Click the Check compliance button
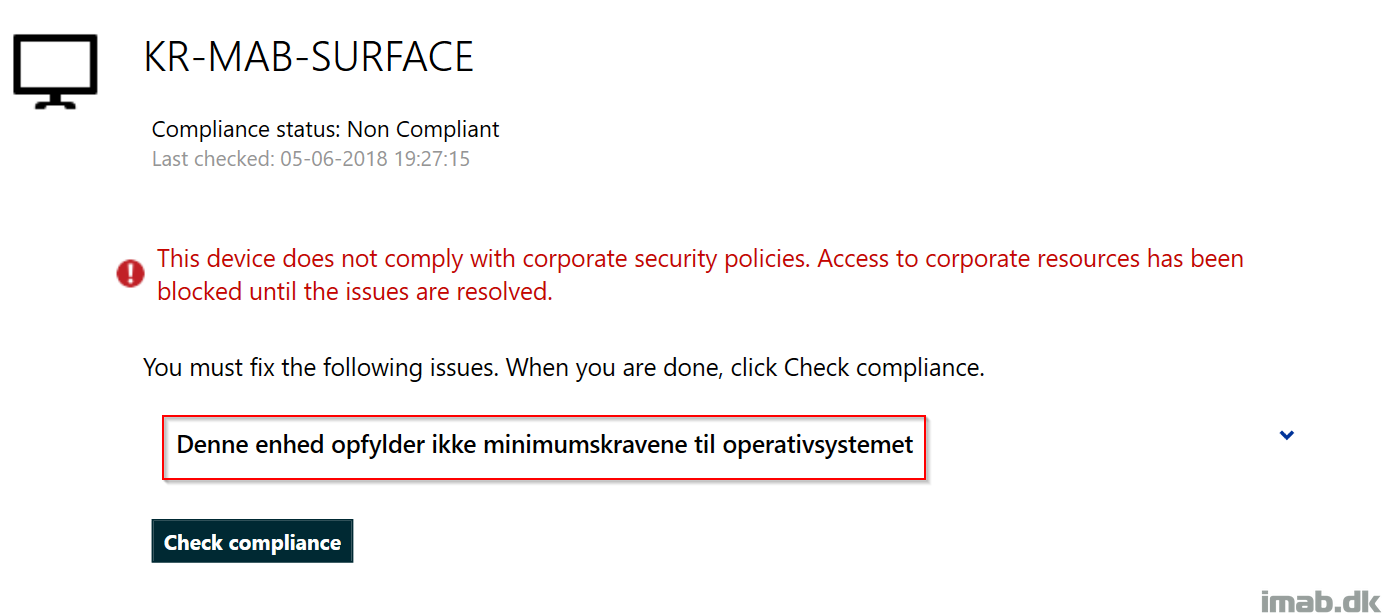1384x614 pixels. pos(252,542)
